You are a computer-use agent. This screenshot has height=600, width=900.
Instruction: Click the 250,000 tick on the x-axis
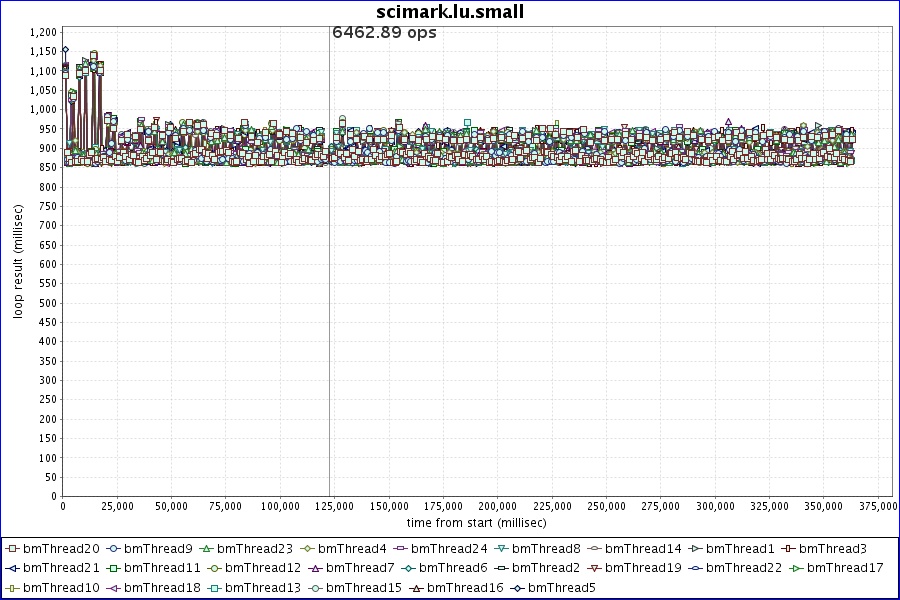[x=606, y=507]
